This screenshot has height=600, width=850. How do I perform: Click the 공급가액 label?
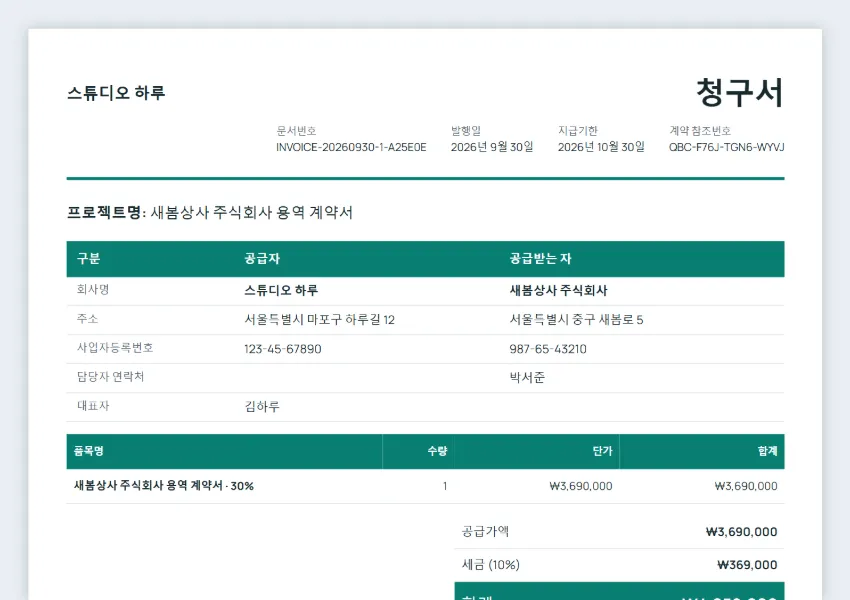point(485,531)
